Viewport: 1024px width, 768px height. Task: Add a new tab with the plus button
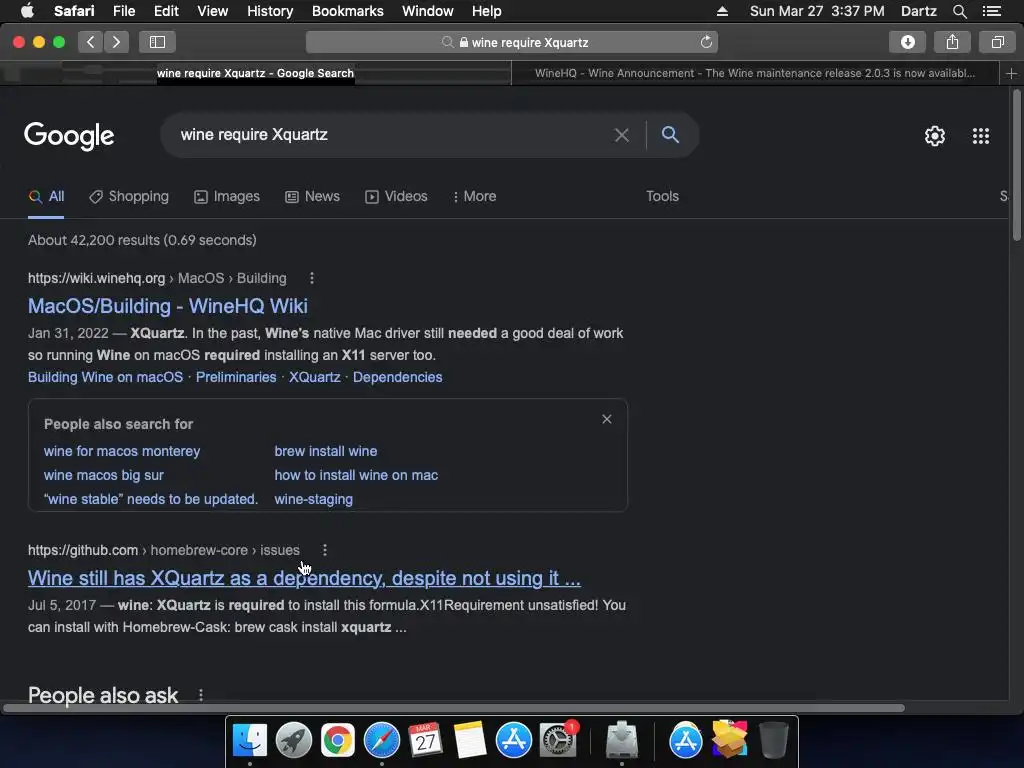click(1011, 73)
